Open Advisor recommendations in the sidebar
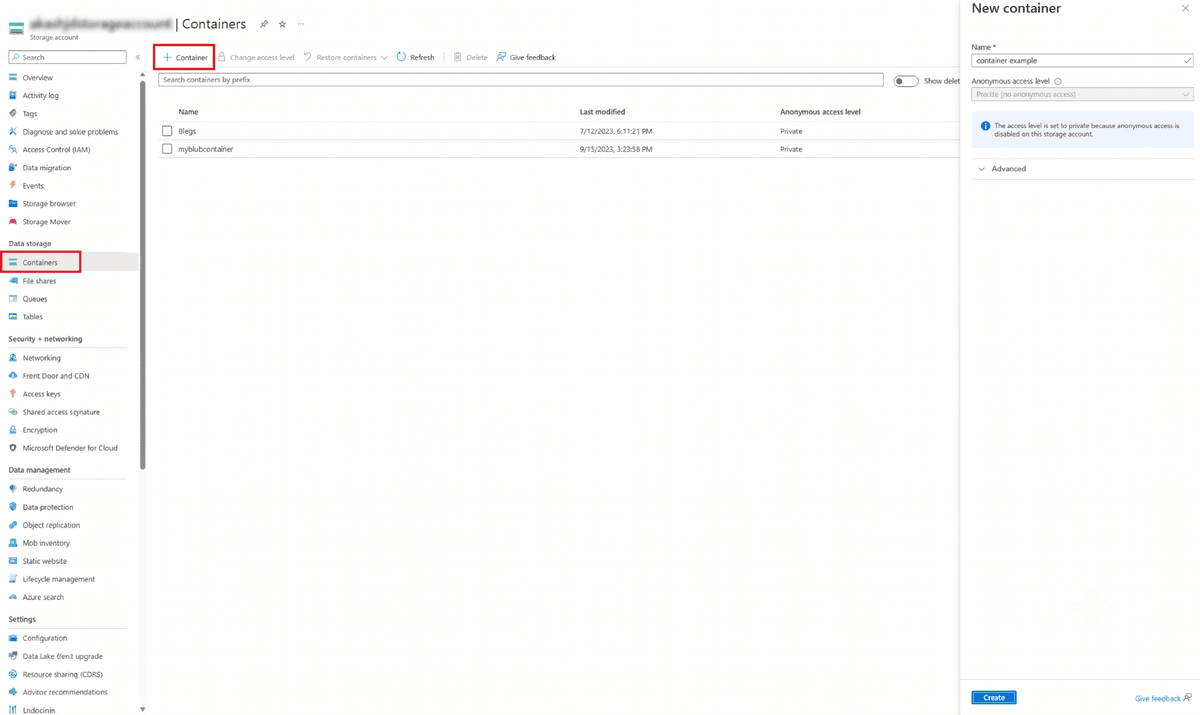This screenshot has width=1200, height=715. point(65,692)
